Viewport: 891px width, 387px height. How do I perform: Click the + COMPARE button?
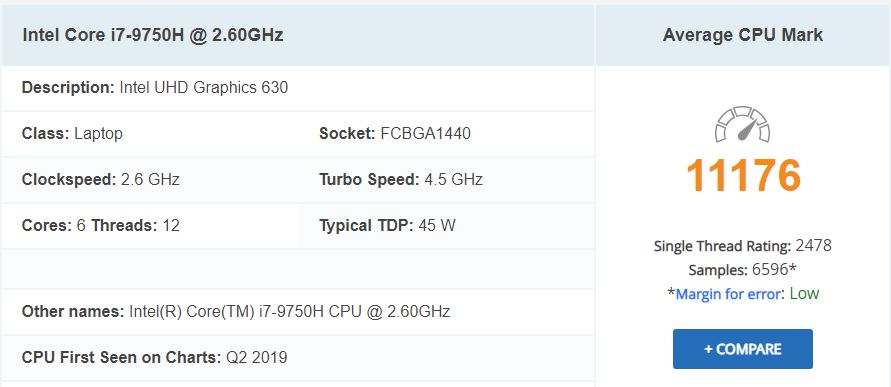[x=743, y=349]
